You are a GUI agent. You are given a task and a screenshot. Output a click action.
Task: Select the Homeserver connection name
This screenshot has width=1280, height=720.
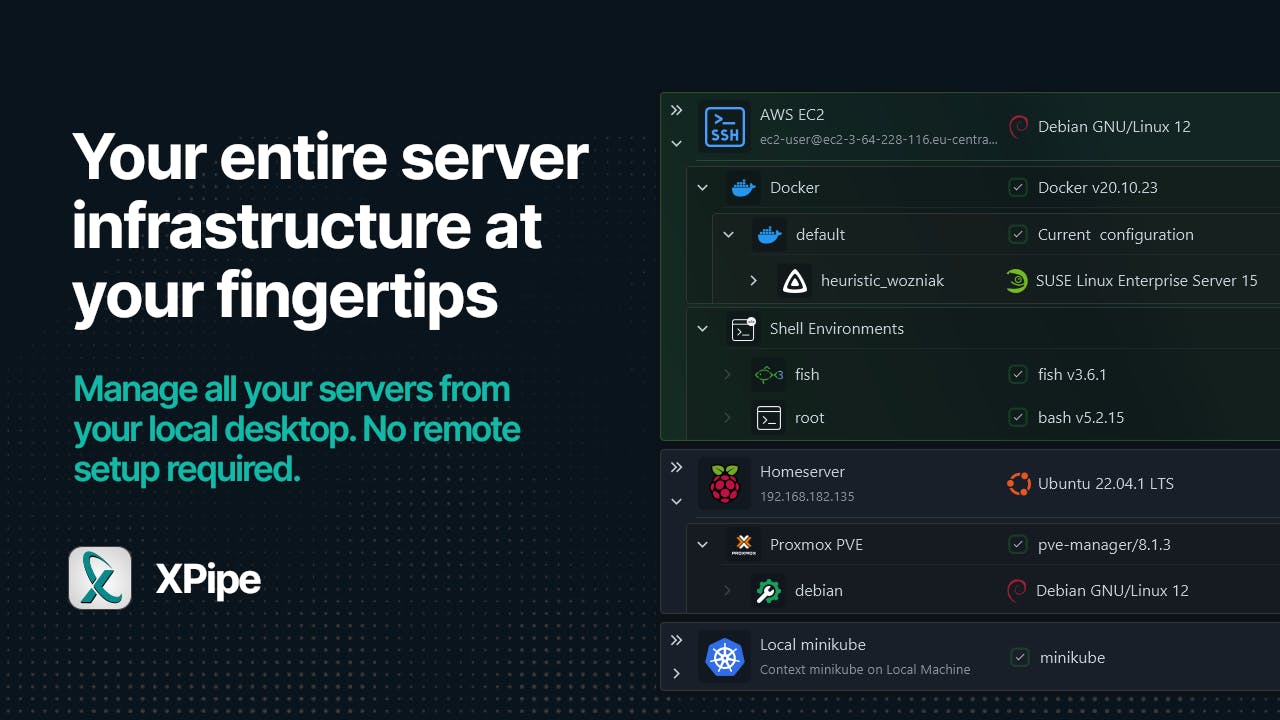pyautogui.click(x=802, y=472)
